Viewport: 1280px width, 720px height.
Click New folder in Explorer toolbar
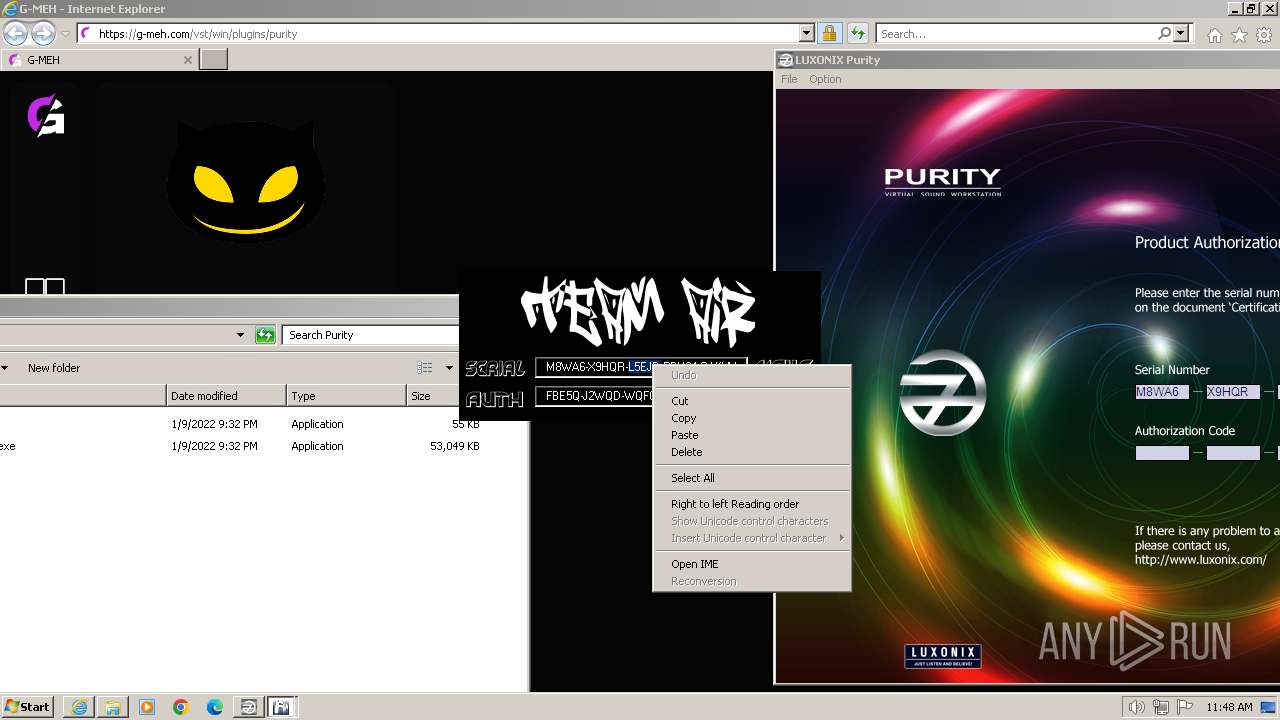(x=54, y=368)
